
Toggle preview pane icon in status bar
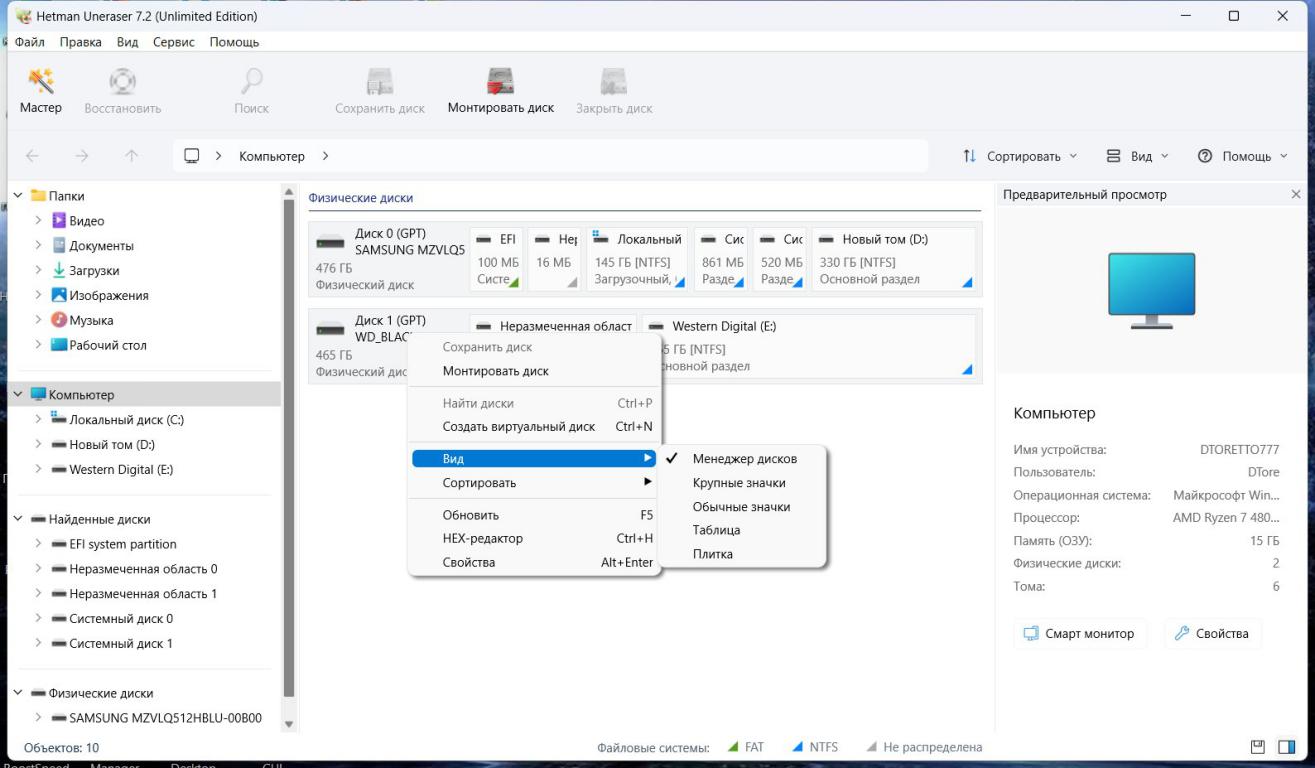coord(1286,747)
